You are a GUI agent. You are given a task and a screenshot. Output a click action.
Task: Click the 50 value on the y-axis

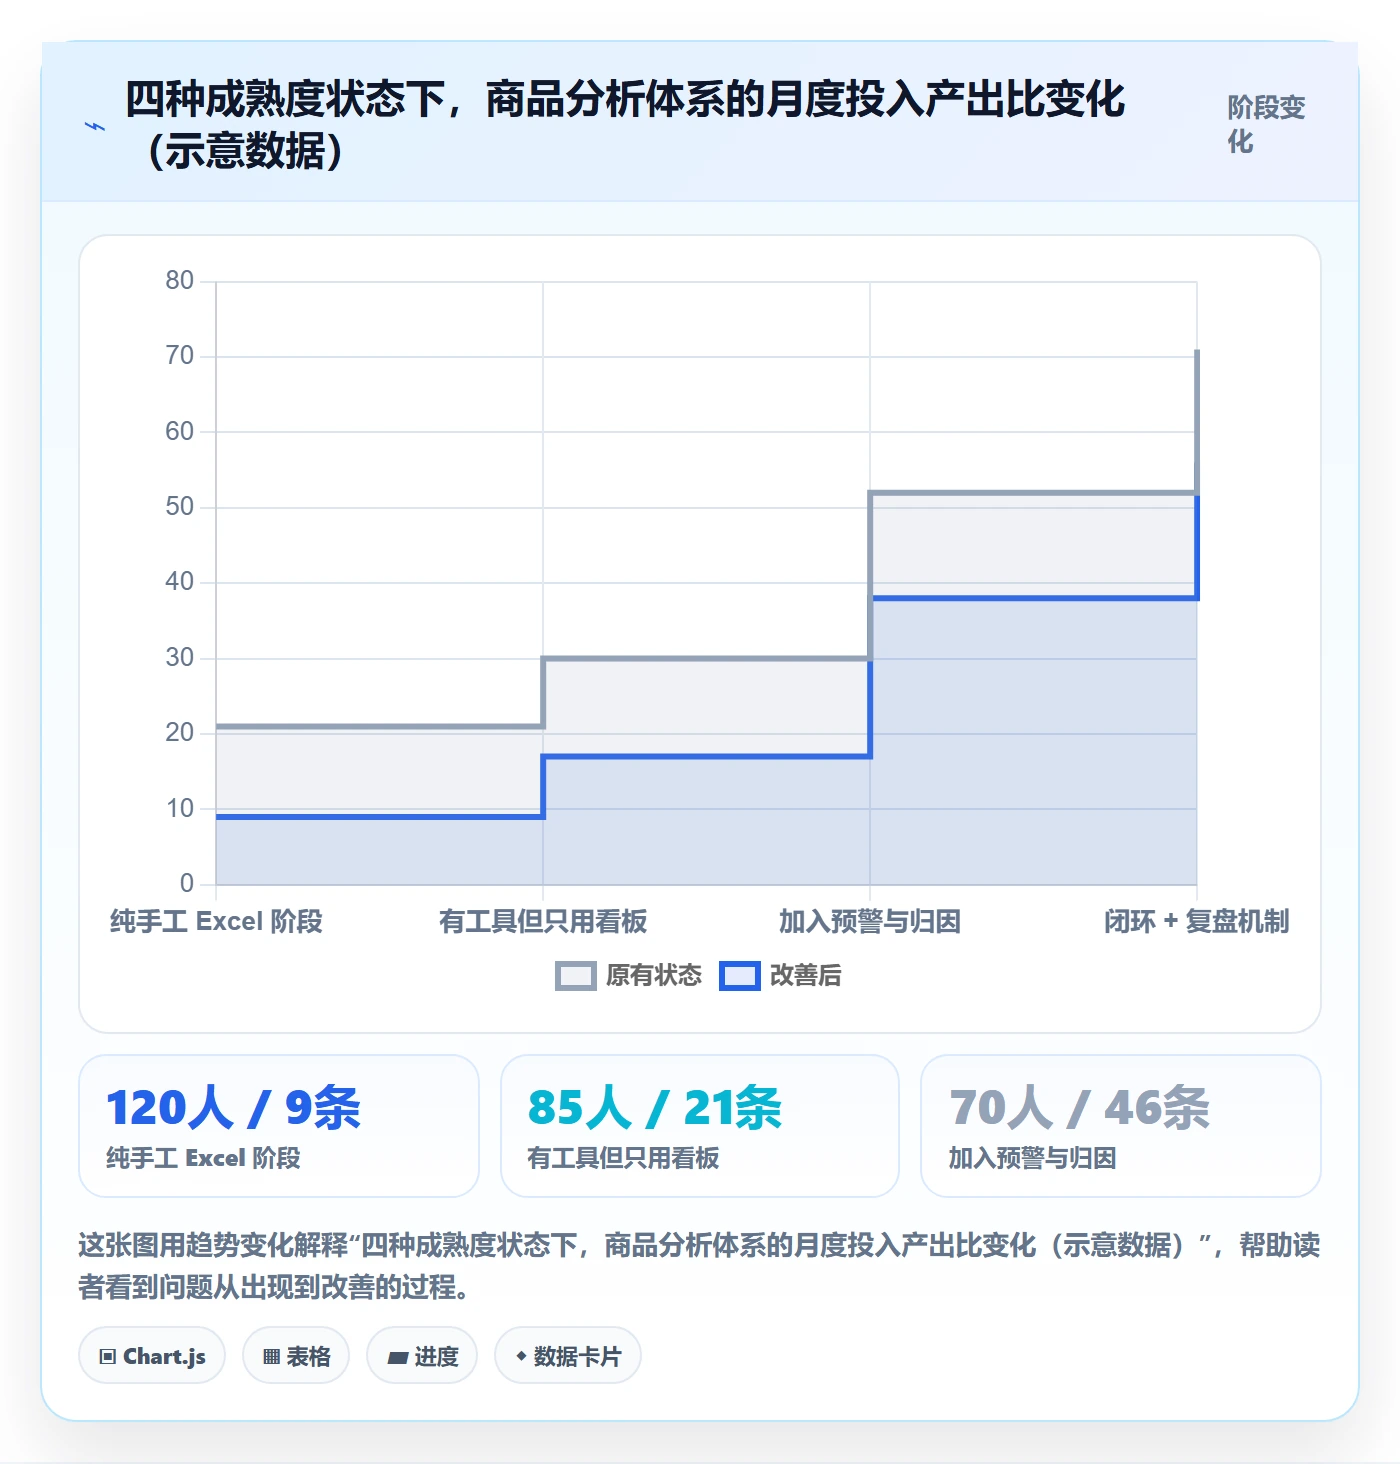click(x=180, y=506)
